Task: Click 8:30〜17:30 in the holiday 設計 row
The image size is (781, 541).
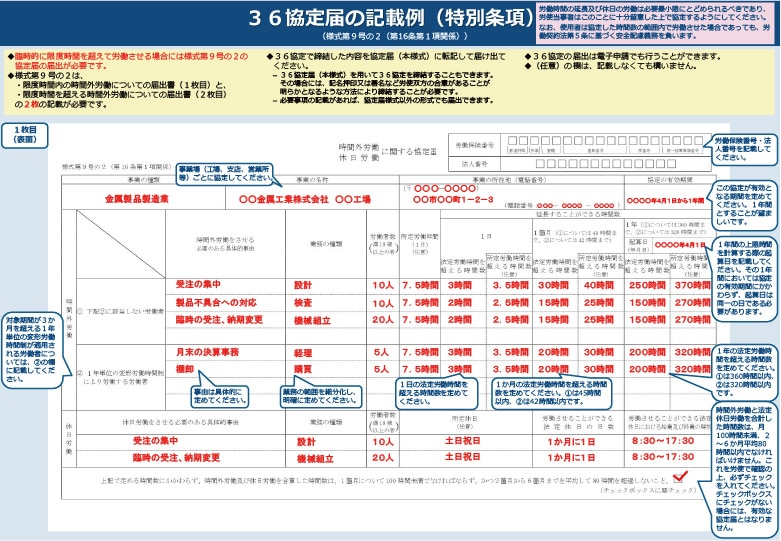Action: click(662, 441)
